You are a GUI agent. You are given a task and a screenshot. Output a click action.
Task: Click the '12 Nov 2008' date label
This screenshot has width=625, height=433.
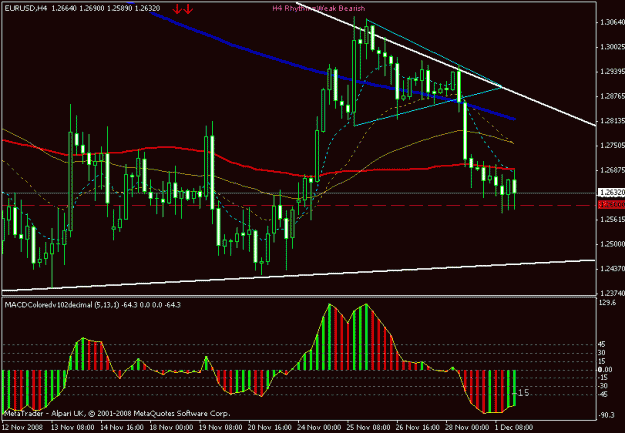tap(20, 427)
